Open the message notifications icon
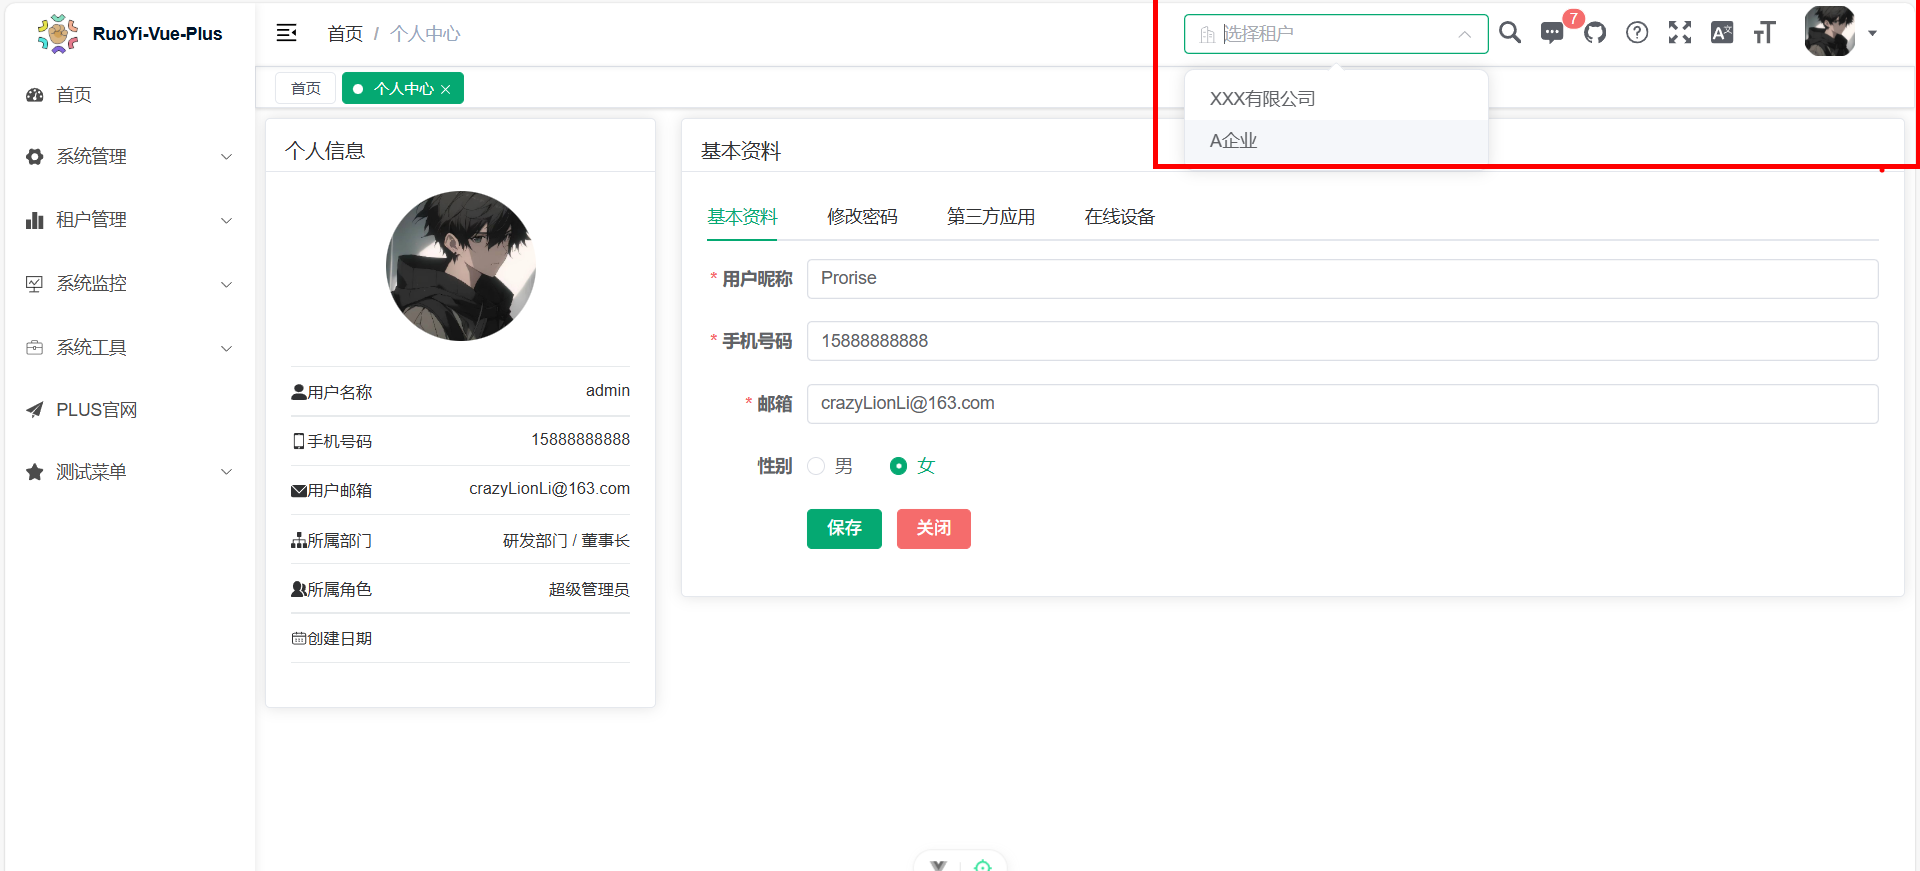 tap(1552, 33)
